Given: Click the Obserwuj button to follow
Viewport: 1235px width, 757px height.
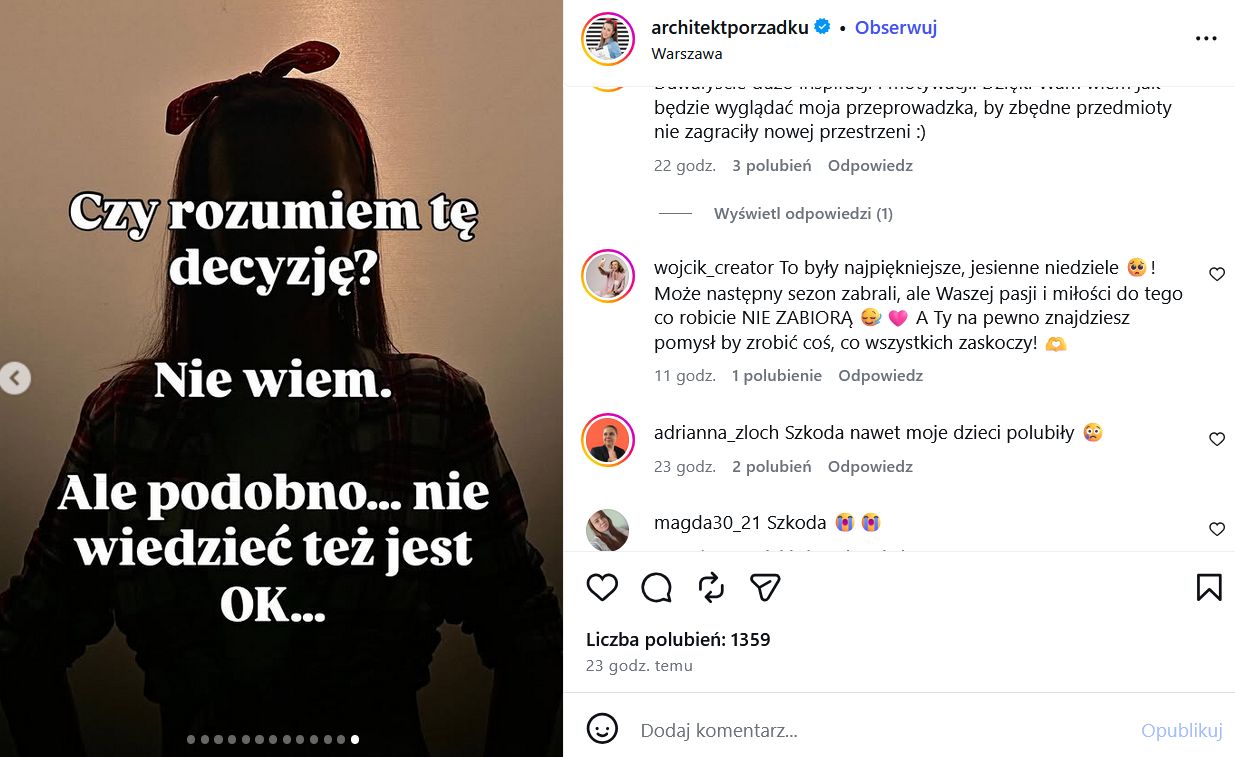Looking at the screenshot, I should coord(895,28).
